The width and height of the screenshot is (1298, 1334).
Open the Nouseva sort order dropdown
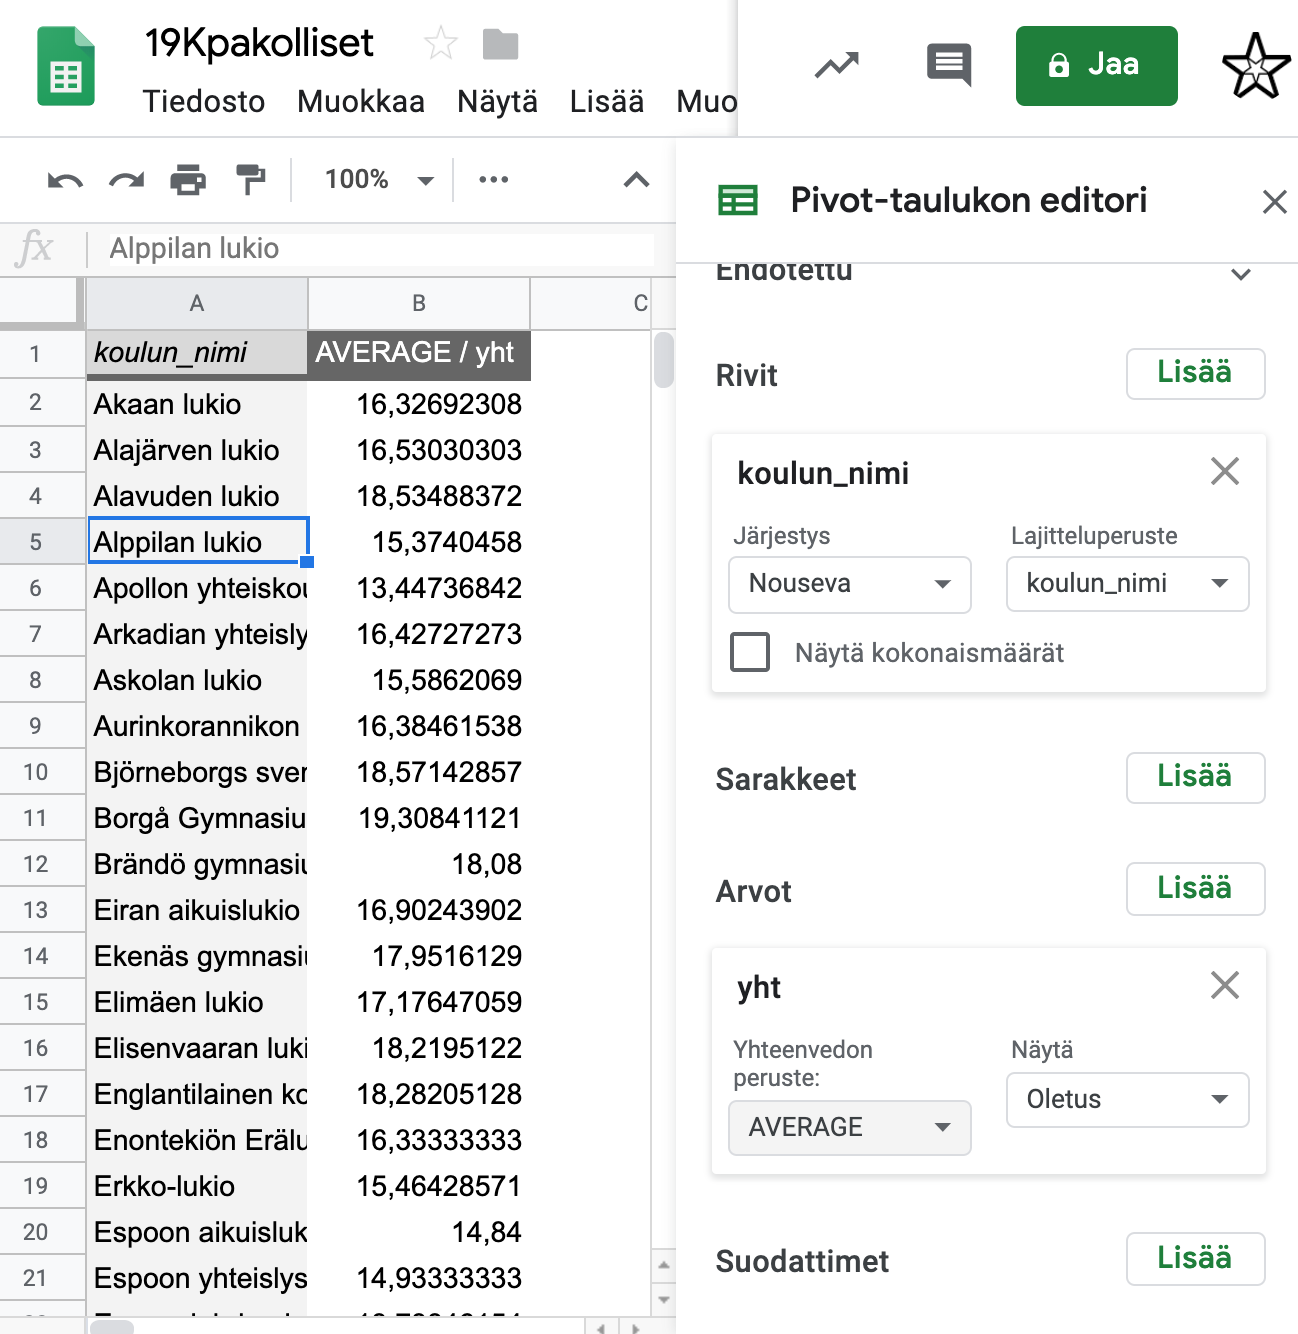(x=849, y=584)
